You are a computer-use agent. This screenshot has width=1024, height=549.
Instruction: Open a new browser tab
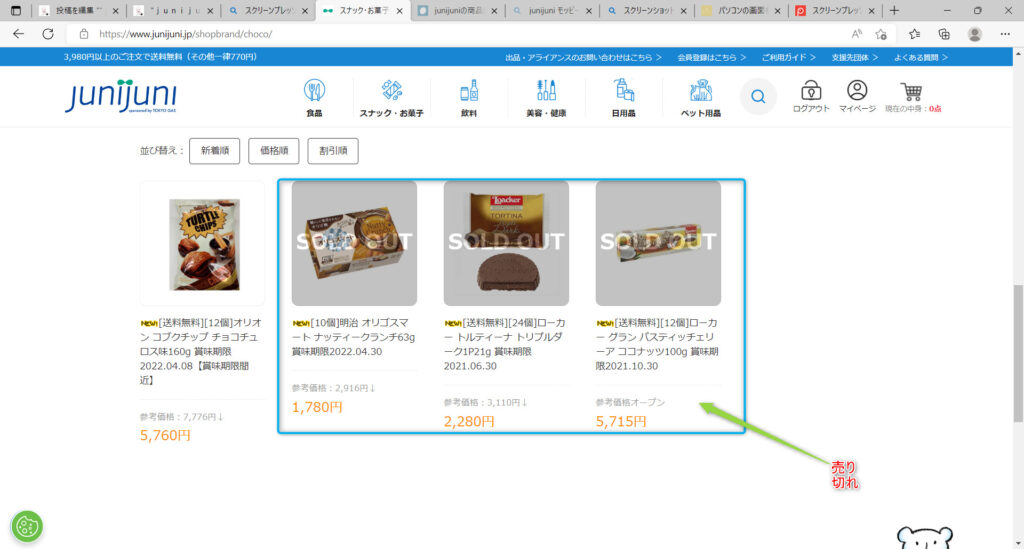pos(894,10)
